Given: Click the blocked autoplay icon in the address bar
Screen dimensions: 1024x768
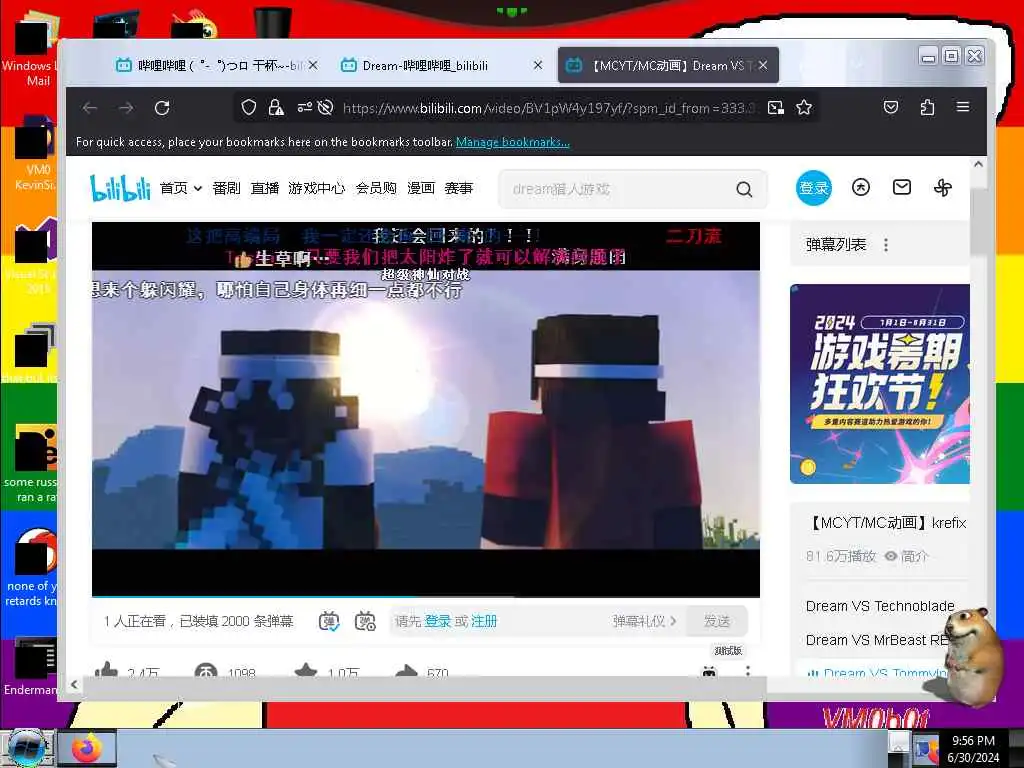Looking at the screenshot, I should [325, 108].
